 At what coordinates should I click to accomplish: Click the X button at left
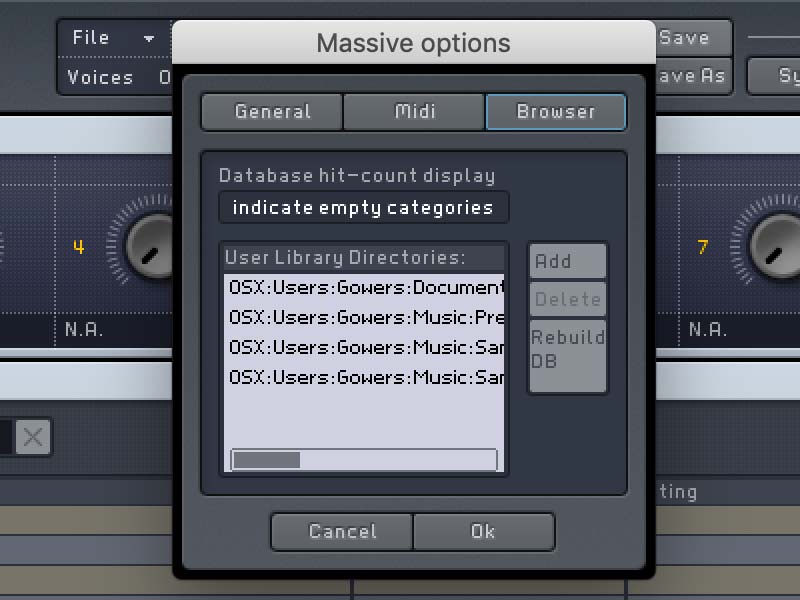pyautogui.click(x=33, y=437)
